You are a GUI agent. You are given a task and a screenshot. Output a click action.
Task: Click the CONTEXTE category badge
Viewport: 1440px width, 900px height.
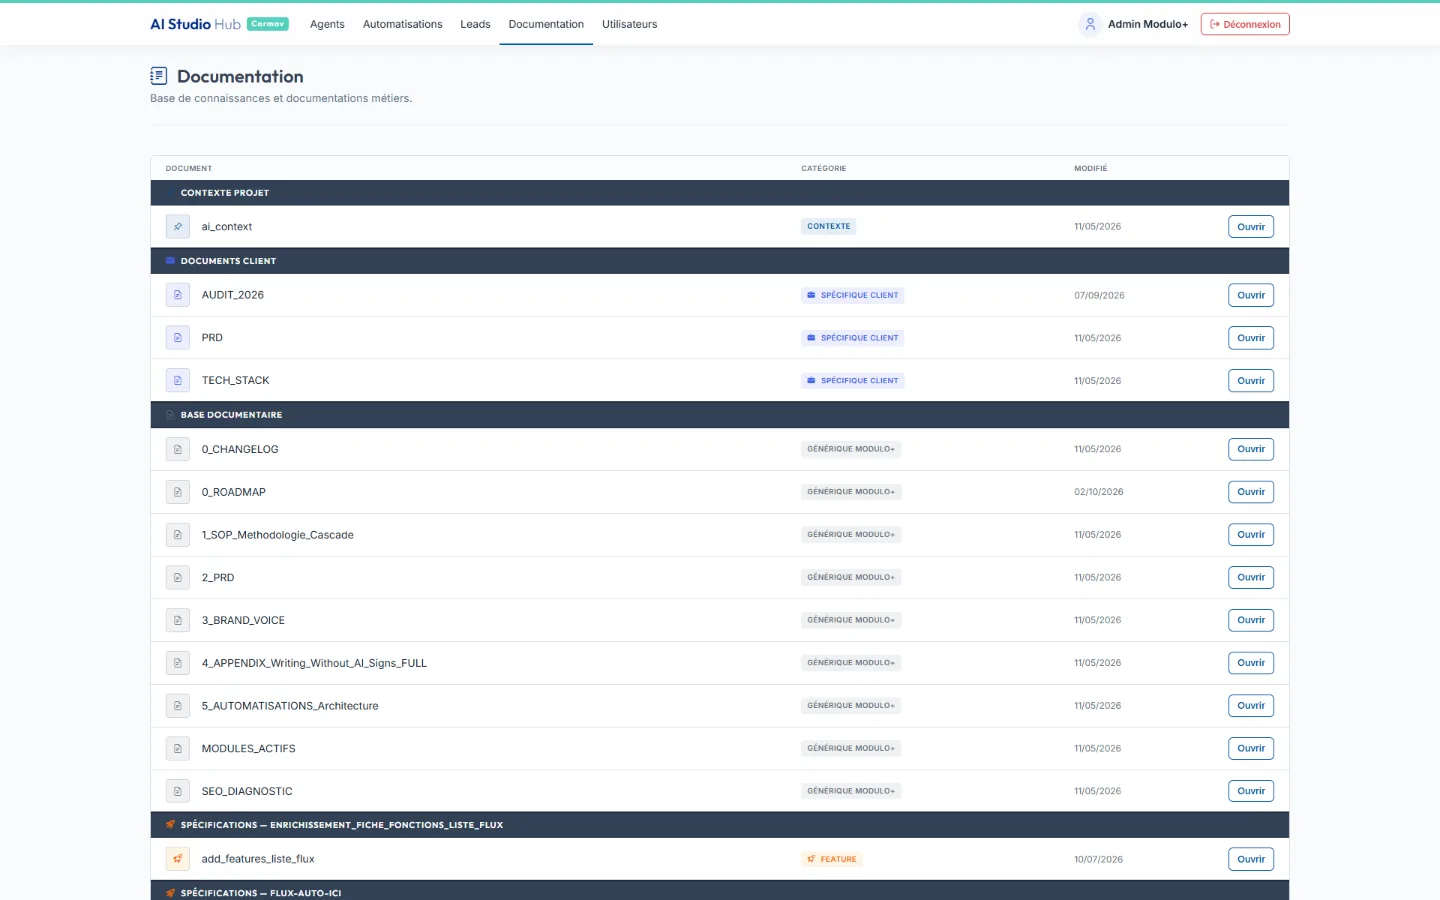coord(829,227)
